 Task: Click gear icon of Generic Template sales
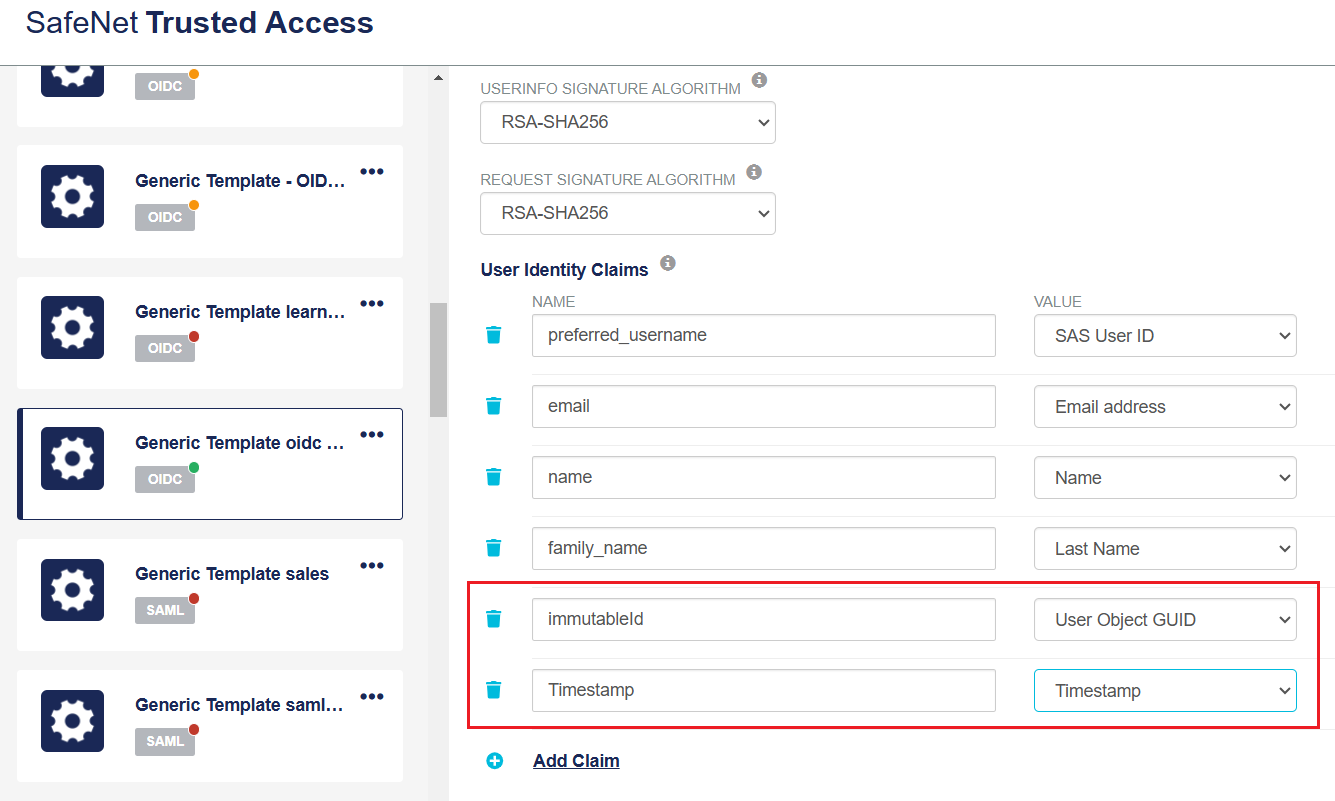coord(72,590)
